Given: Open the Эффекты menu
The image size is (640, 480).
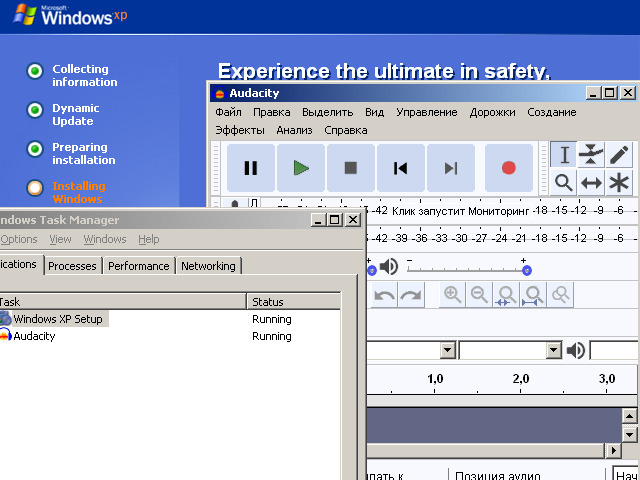Looking at the screenshot, I should [x=240, y=130].
